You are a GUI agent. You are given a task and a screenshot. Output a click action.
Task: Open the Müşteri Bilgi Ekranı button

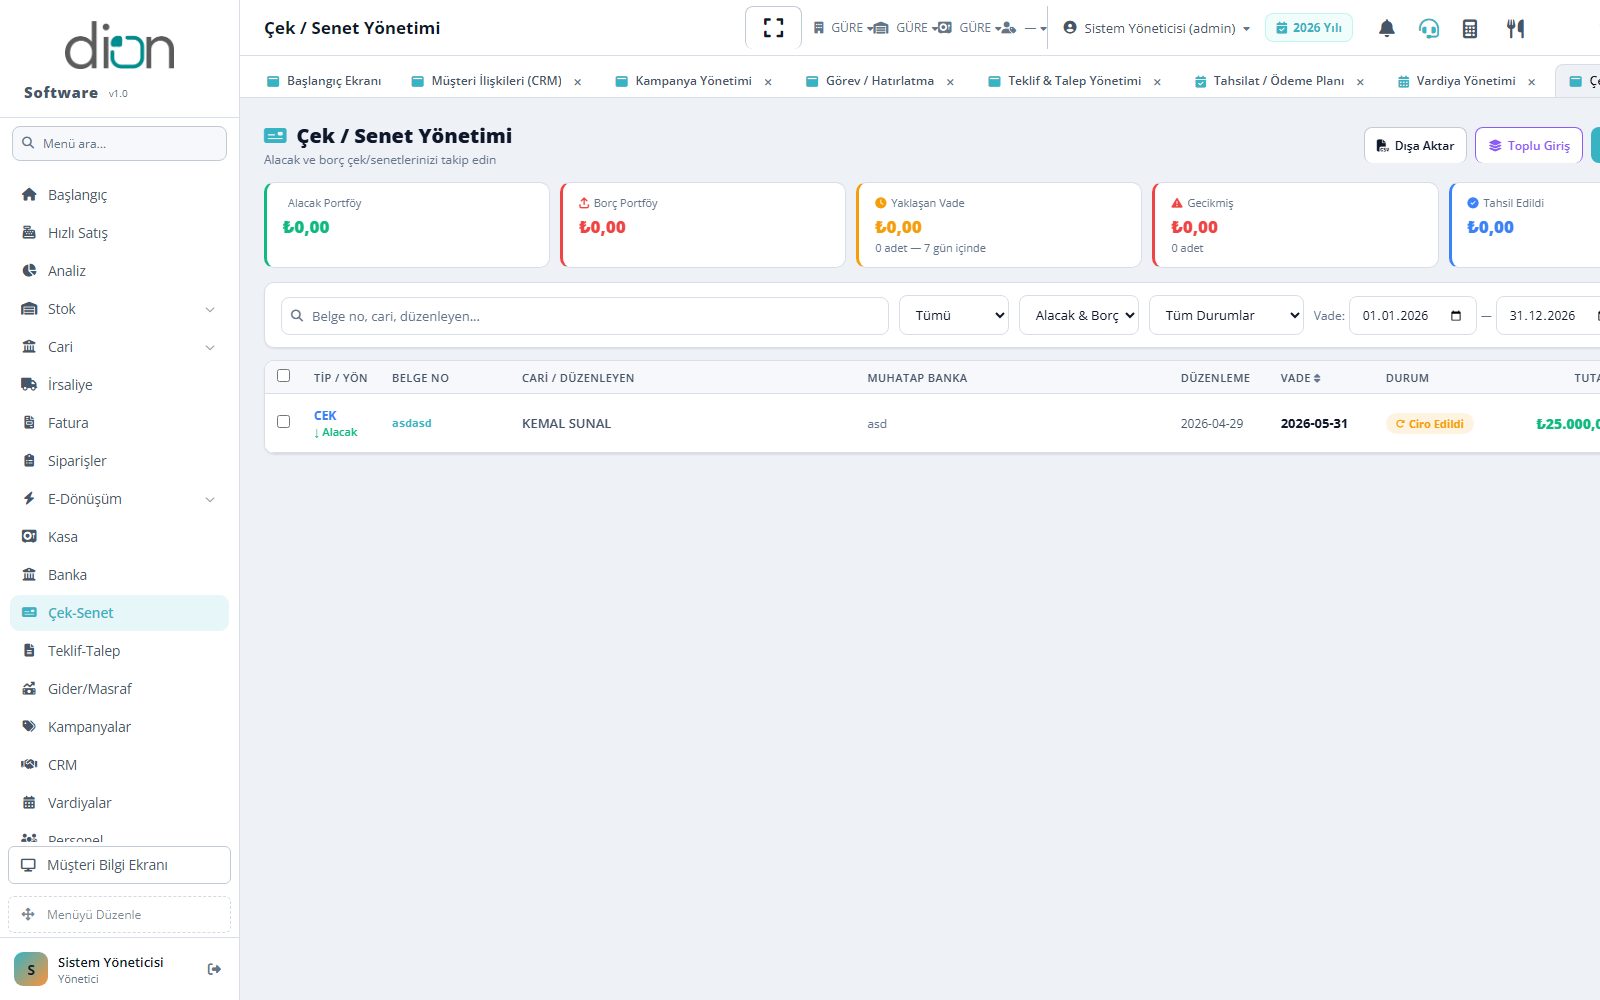pos(119,865)
